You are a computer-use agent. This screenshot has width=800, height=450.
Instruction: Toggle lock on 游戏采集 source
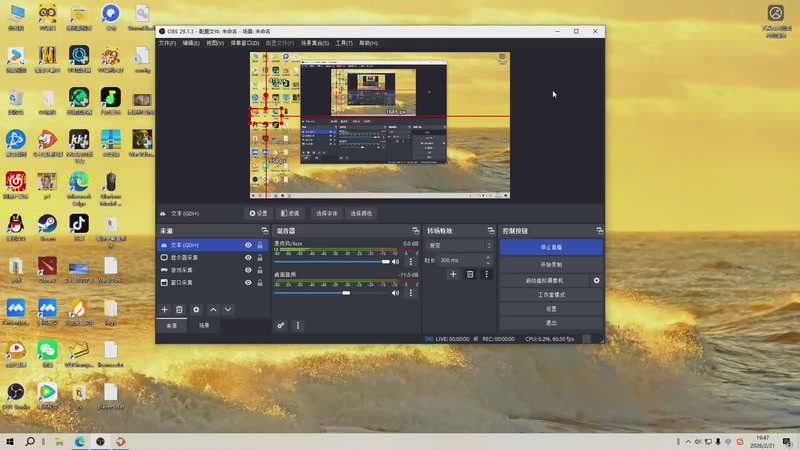260,270
